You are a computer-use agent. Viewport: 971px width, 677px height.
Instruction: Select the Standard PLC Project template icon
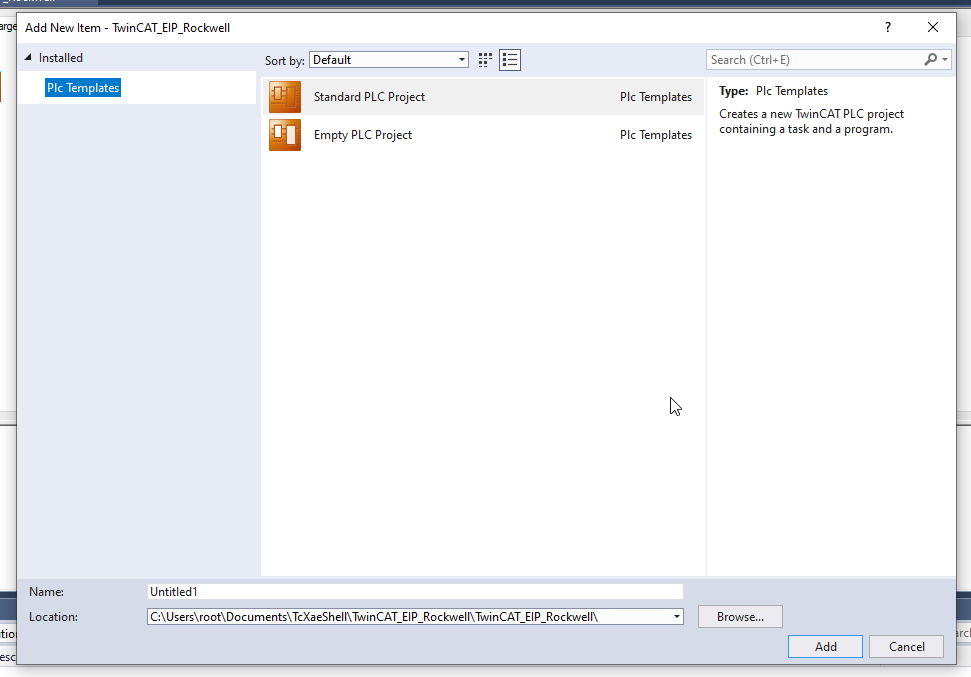pos(285,97)
